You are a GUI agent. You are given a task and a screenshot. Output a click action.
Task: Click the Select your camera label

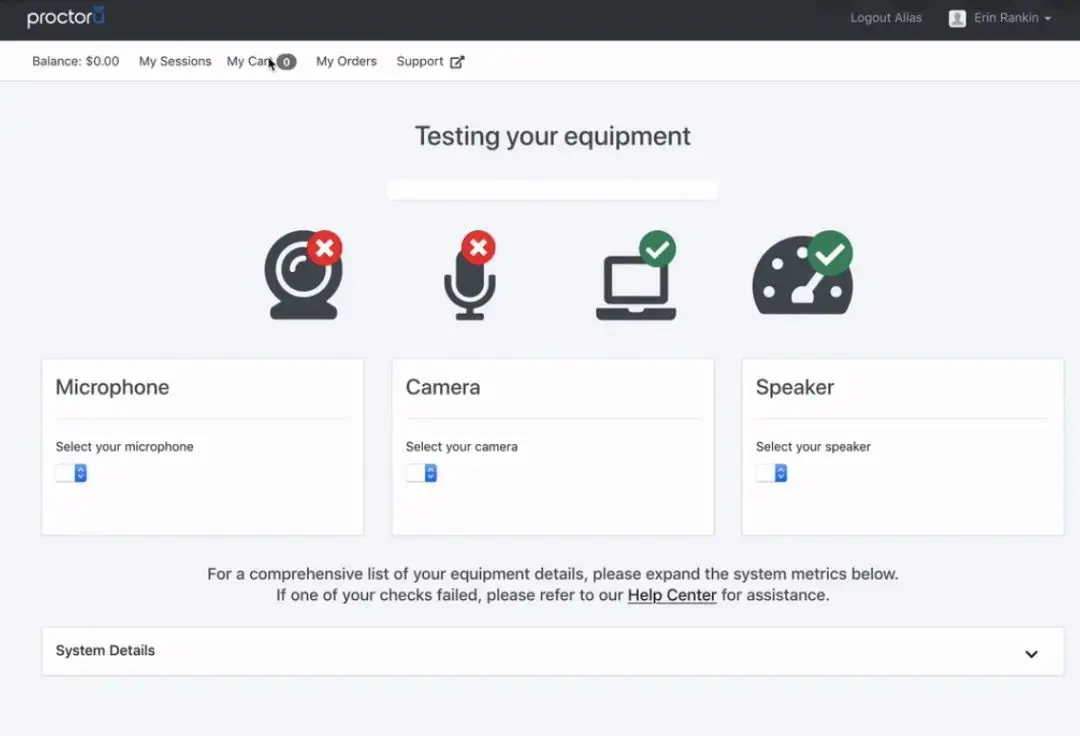[x=461, y=447]
